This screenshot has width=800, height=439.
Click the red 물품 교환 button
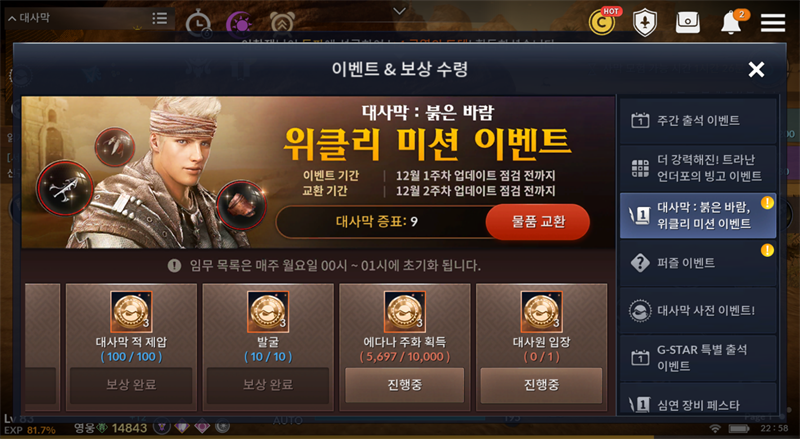(x=538, y=222)
